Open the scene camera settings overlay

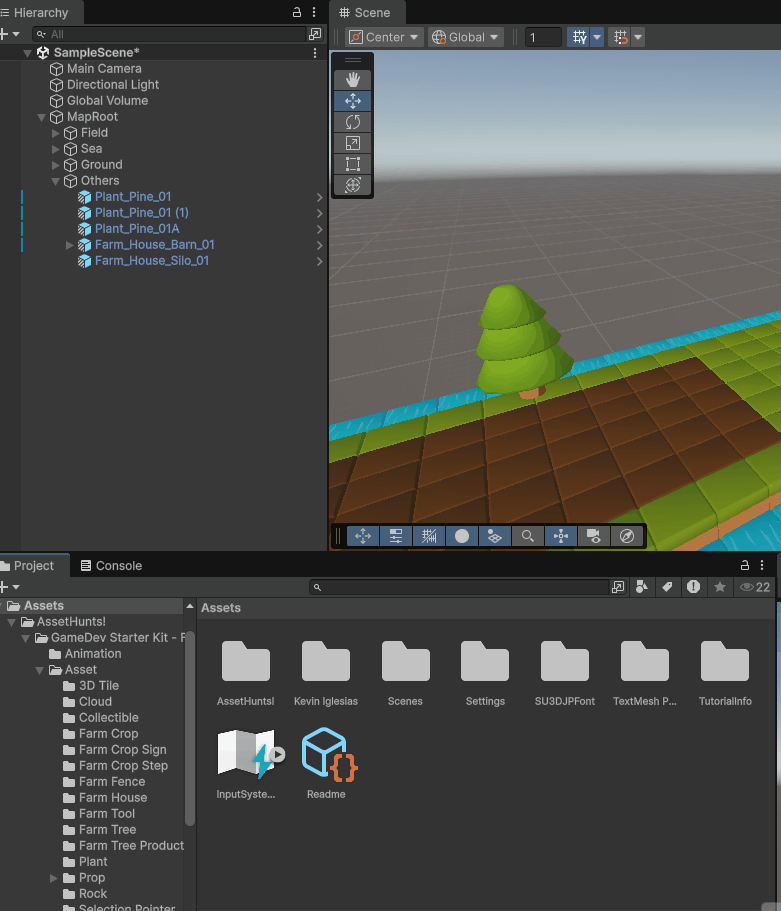pyautogui.click(x=594, y=536)
